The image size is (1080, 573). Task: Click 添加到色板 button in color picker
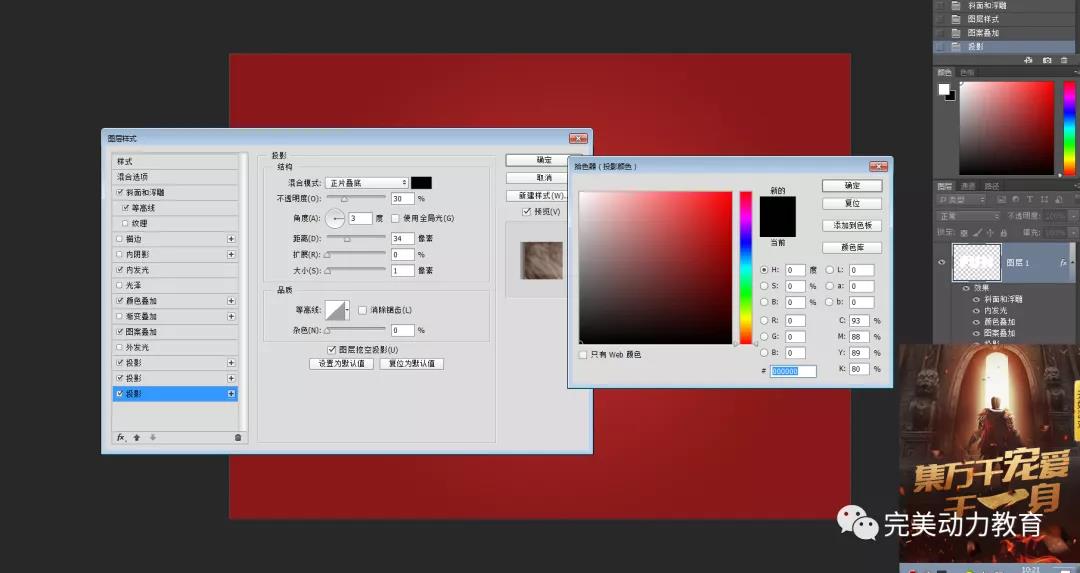(x=852, y=226)
